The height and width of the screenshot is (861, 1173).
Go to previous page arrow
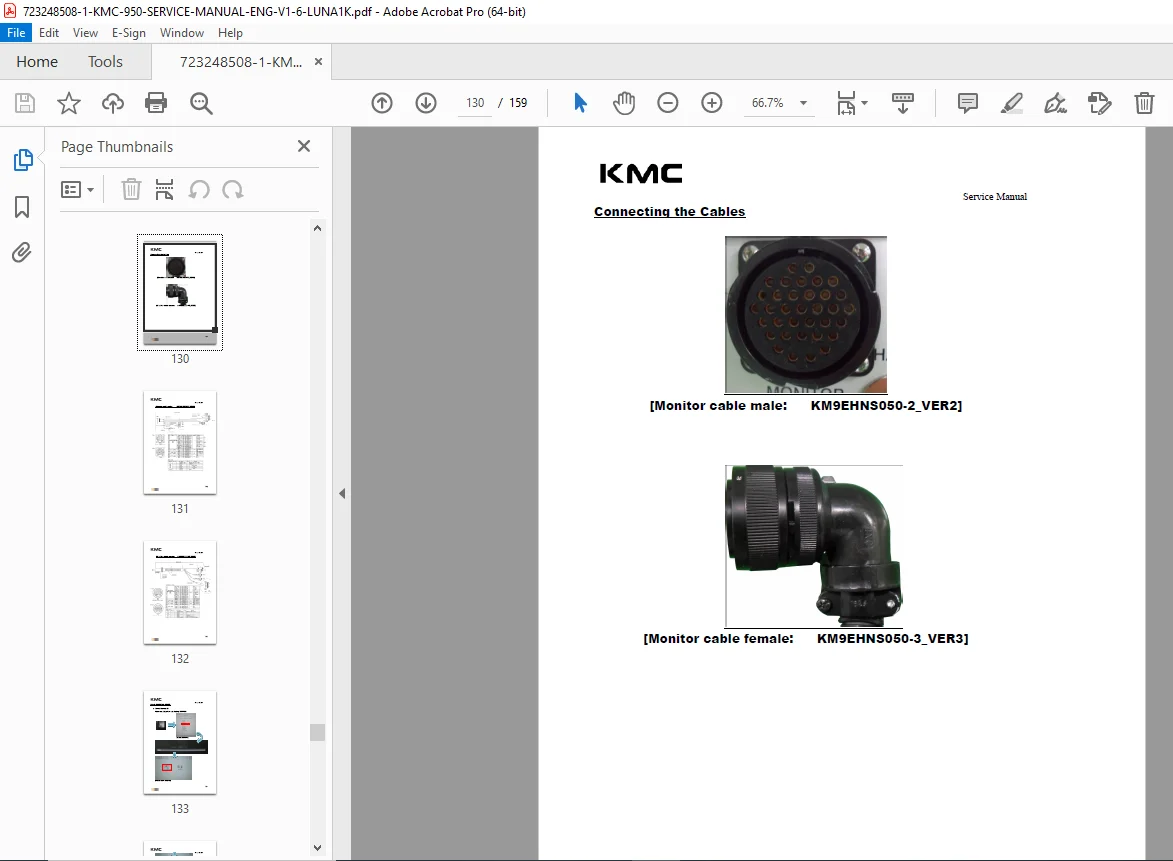point(382,103)
